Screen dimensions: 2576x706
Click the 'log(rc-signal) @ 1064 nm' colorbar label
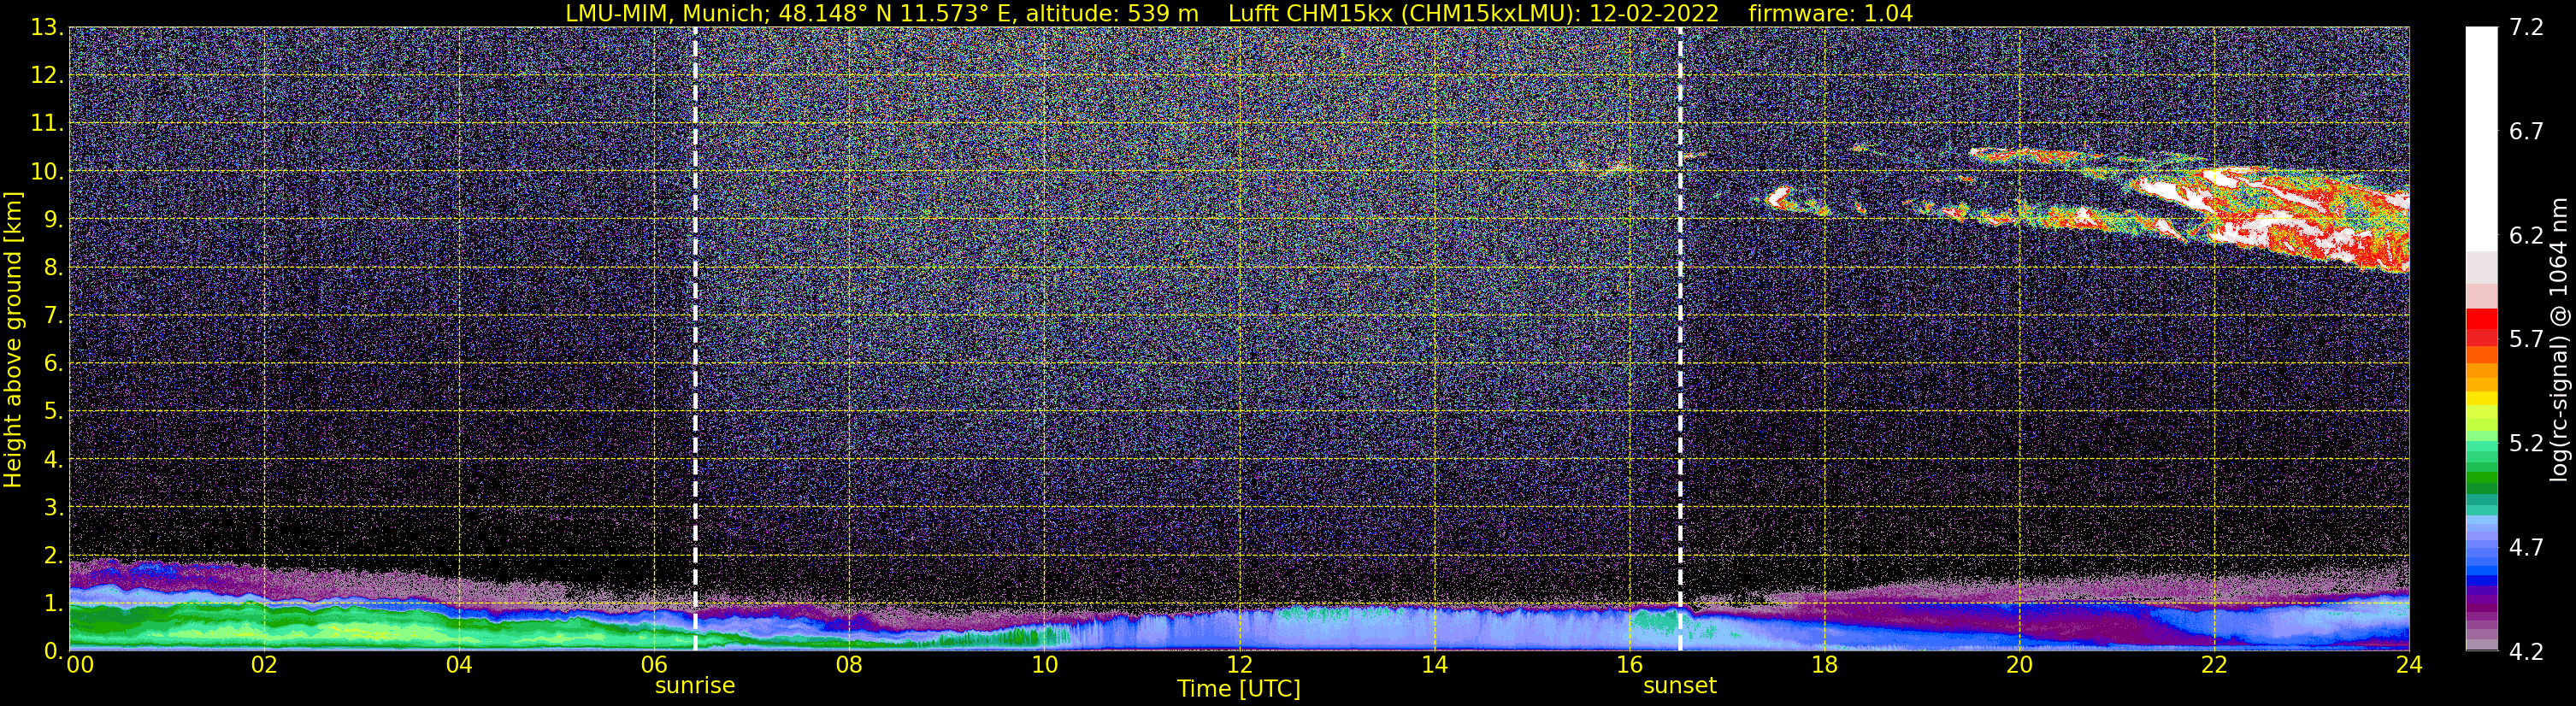(x=2558, y=340)
